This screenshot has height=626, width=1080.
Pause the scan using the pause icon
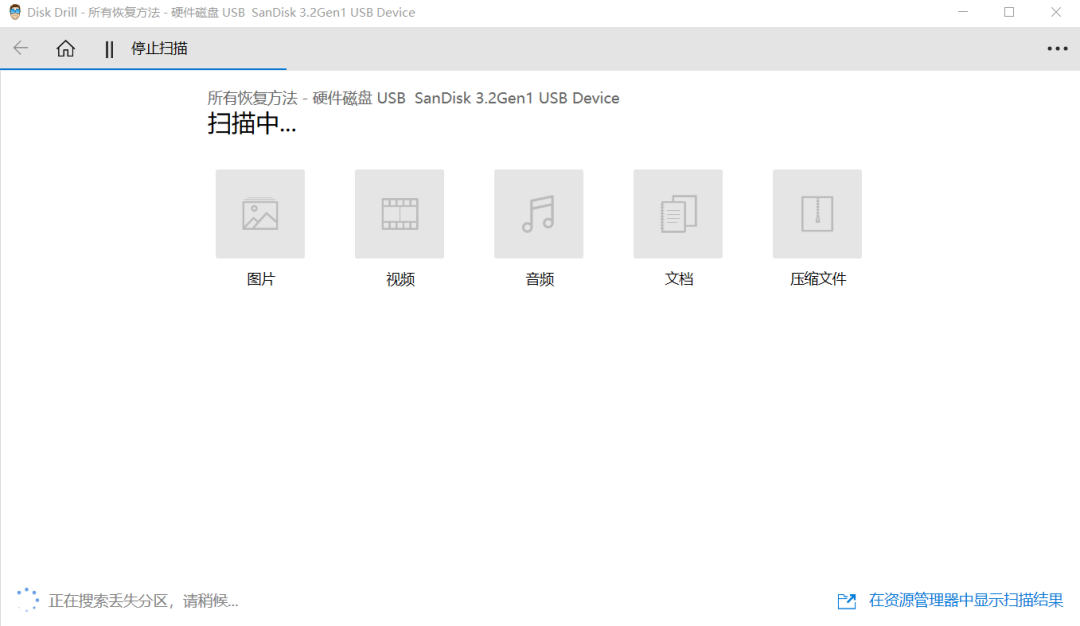(109, 48)
